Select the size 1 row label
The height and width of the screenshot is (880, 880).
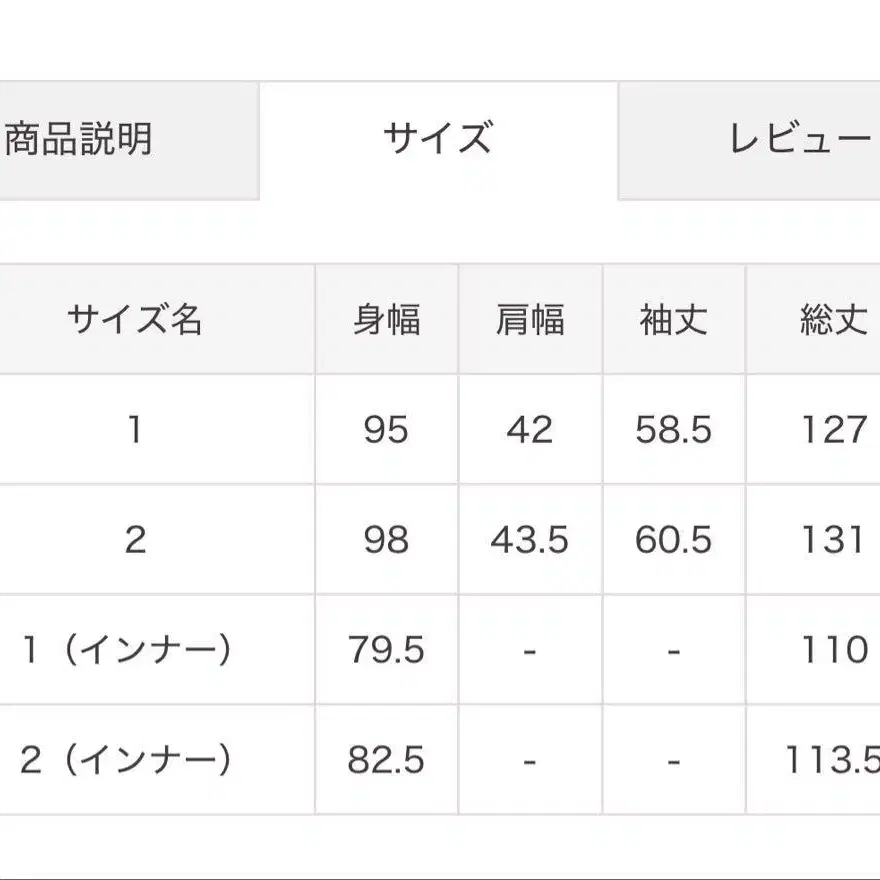135,430
